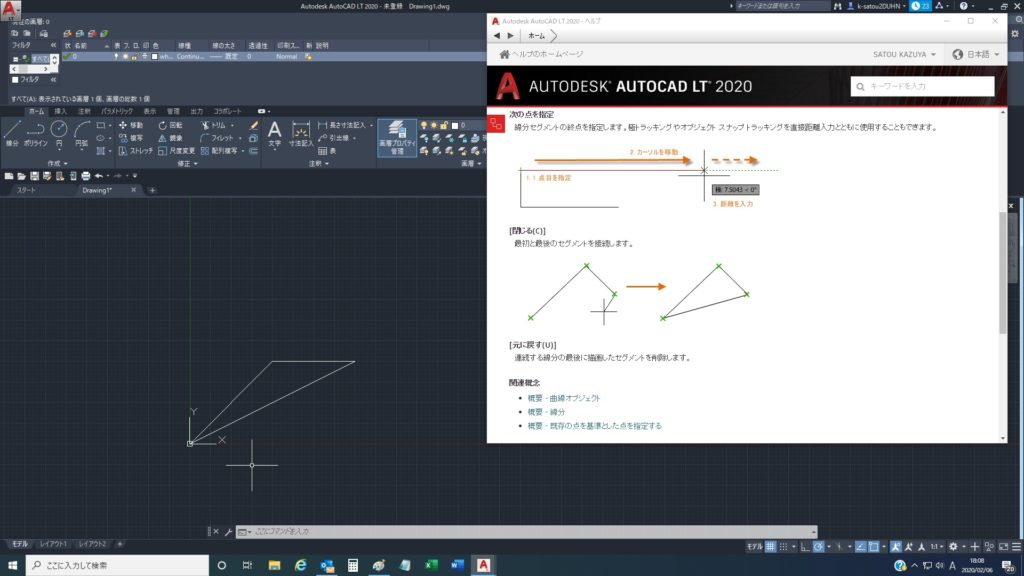Expand the 修正 (Modify) panel dropdown

187,163
